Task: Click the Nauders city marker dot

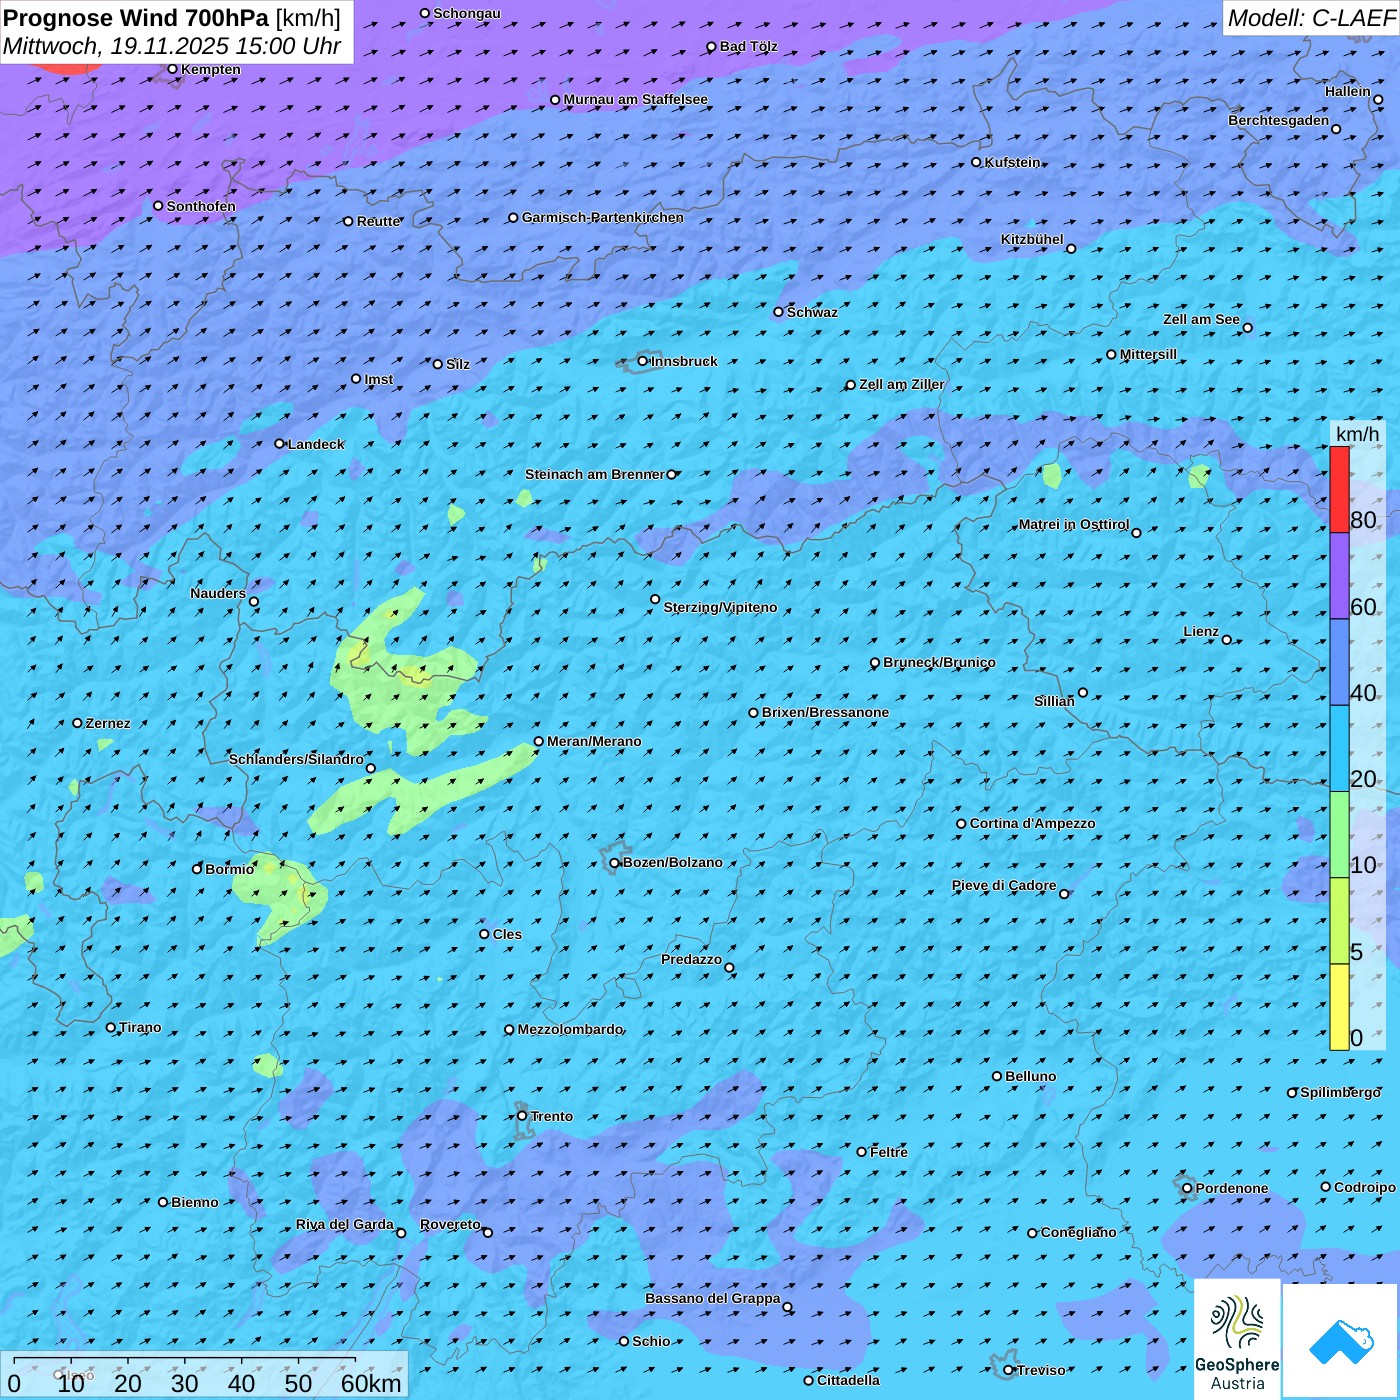Action: pos(254,601)
